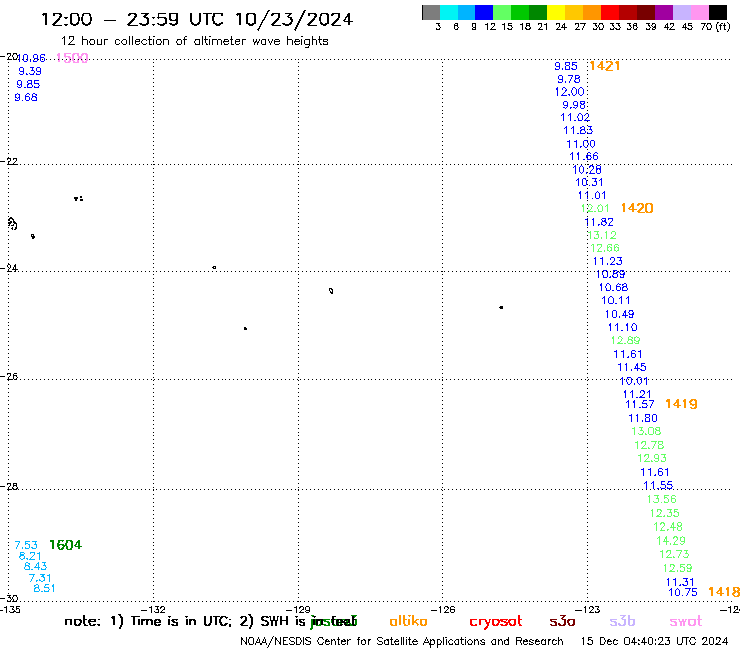The image size is (740, 650).
Task: Click the wave height value 11.45
Action: (632, 368)
